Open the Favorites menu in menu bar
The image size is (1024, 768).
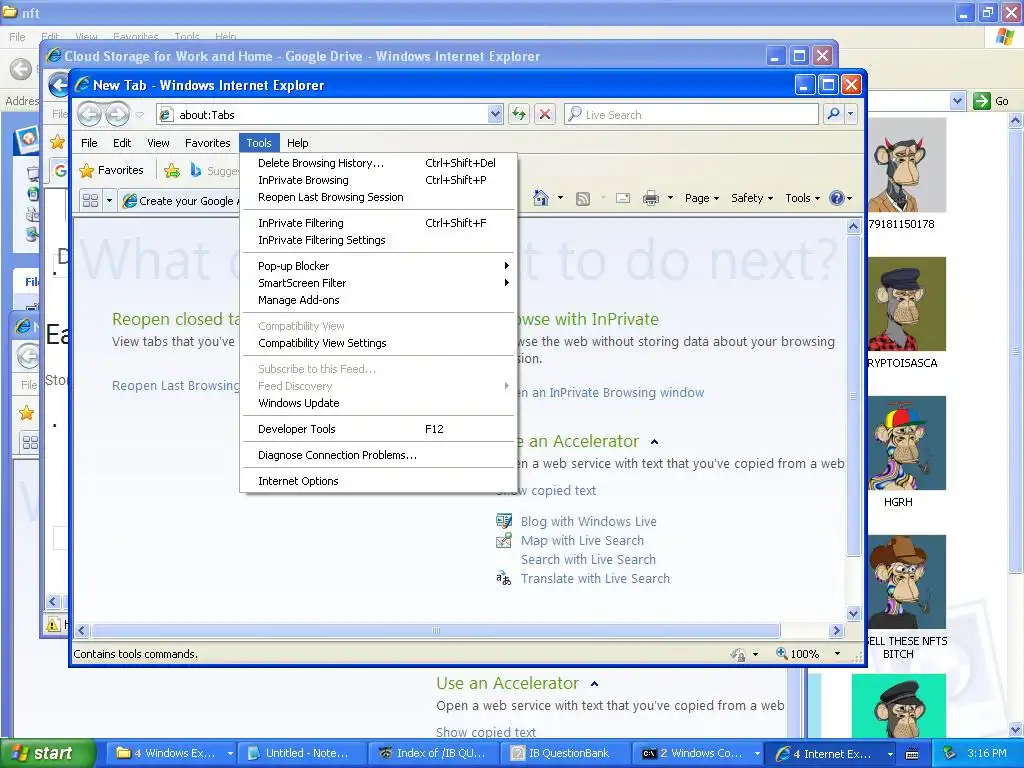(x=207, y=143)
